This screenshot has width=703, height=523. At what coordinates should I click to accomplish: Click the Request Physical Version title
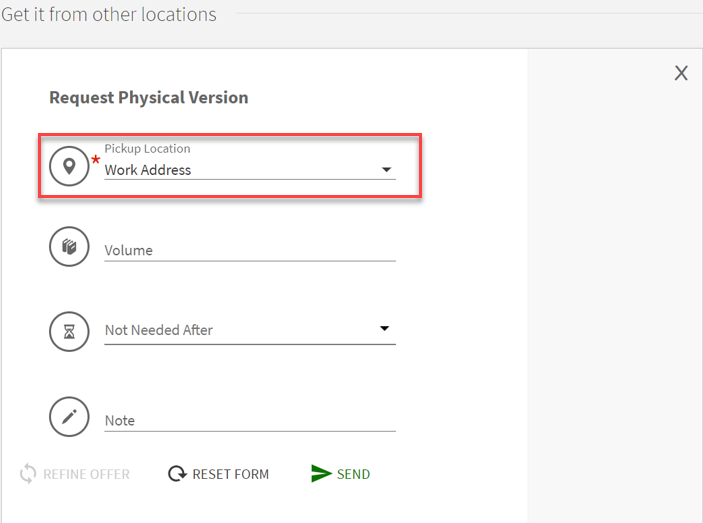pyautogui.click(x=148, y=98)
